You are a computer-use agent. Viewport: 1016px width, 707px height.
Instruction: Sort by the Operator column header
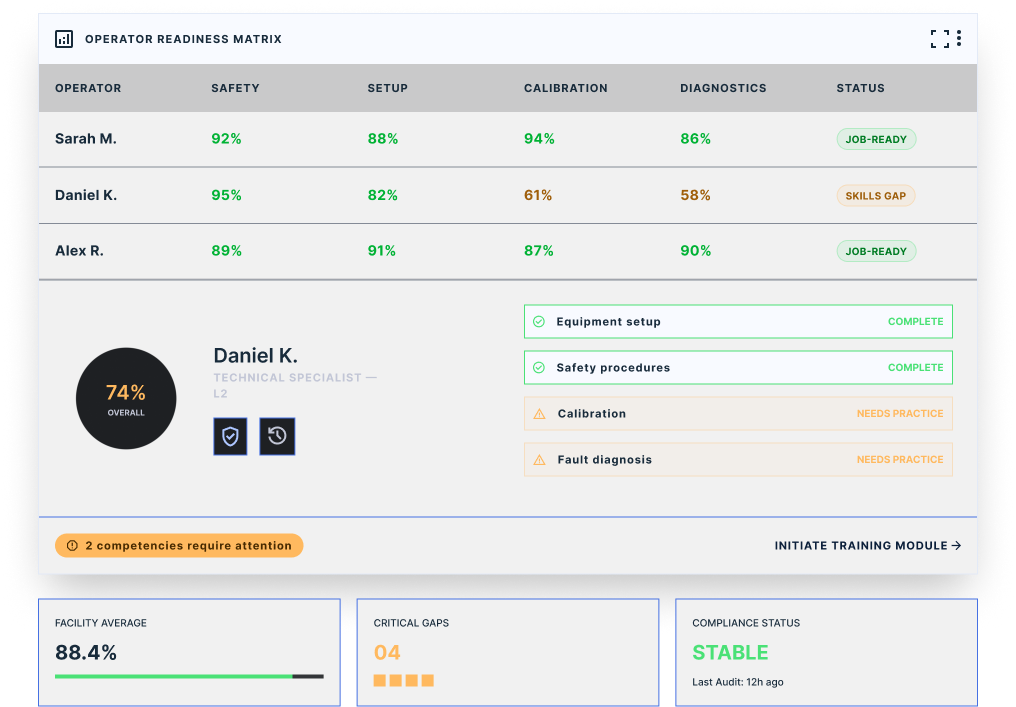(88, 88)
